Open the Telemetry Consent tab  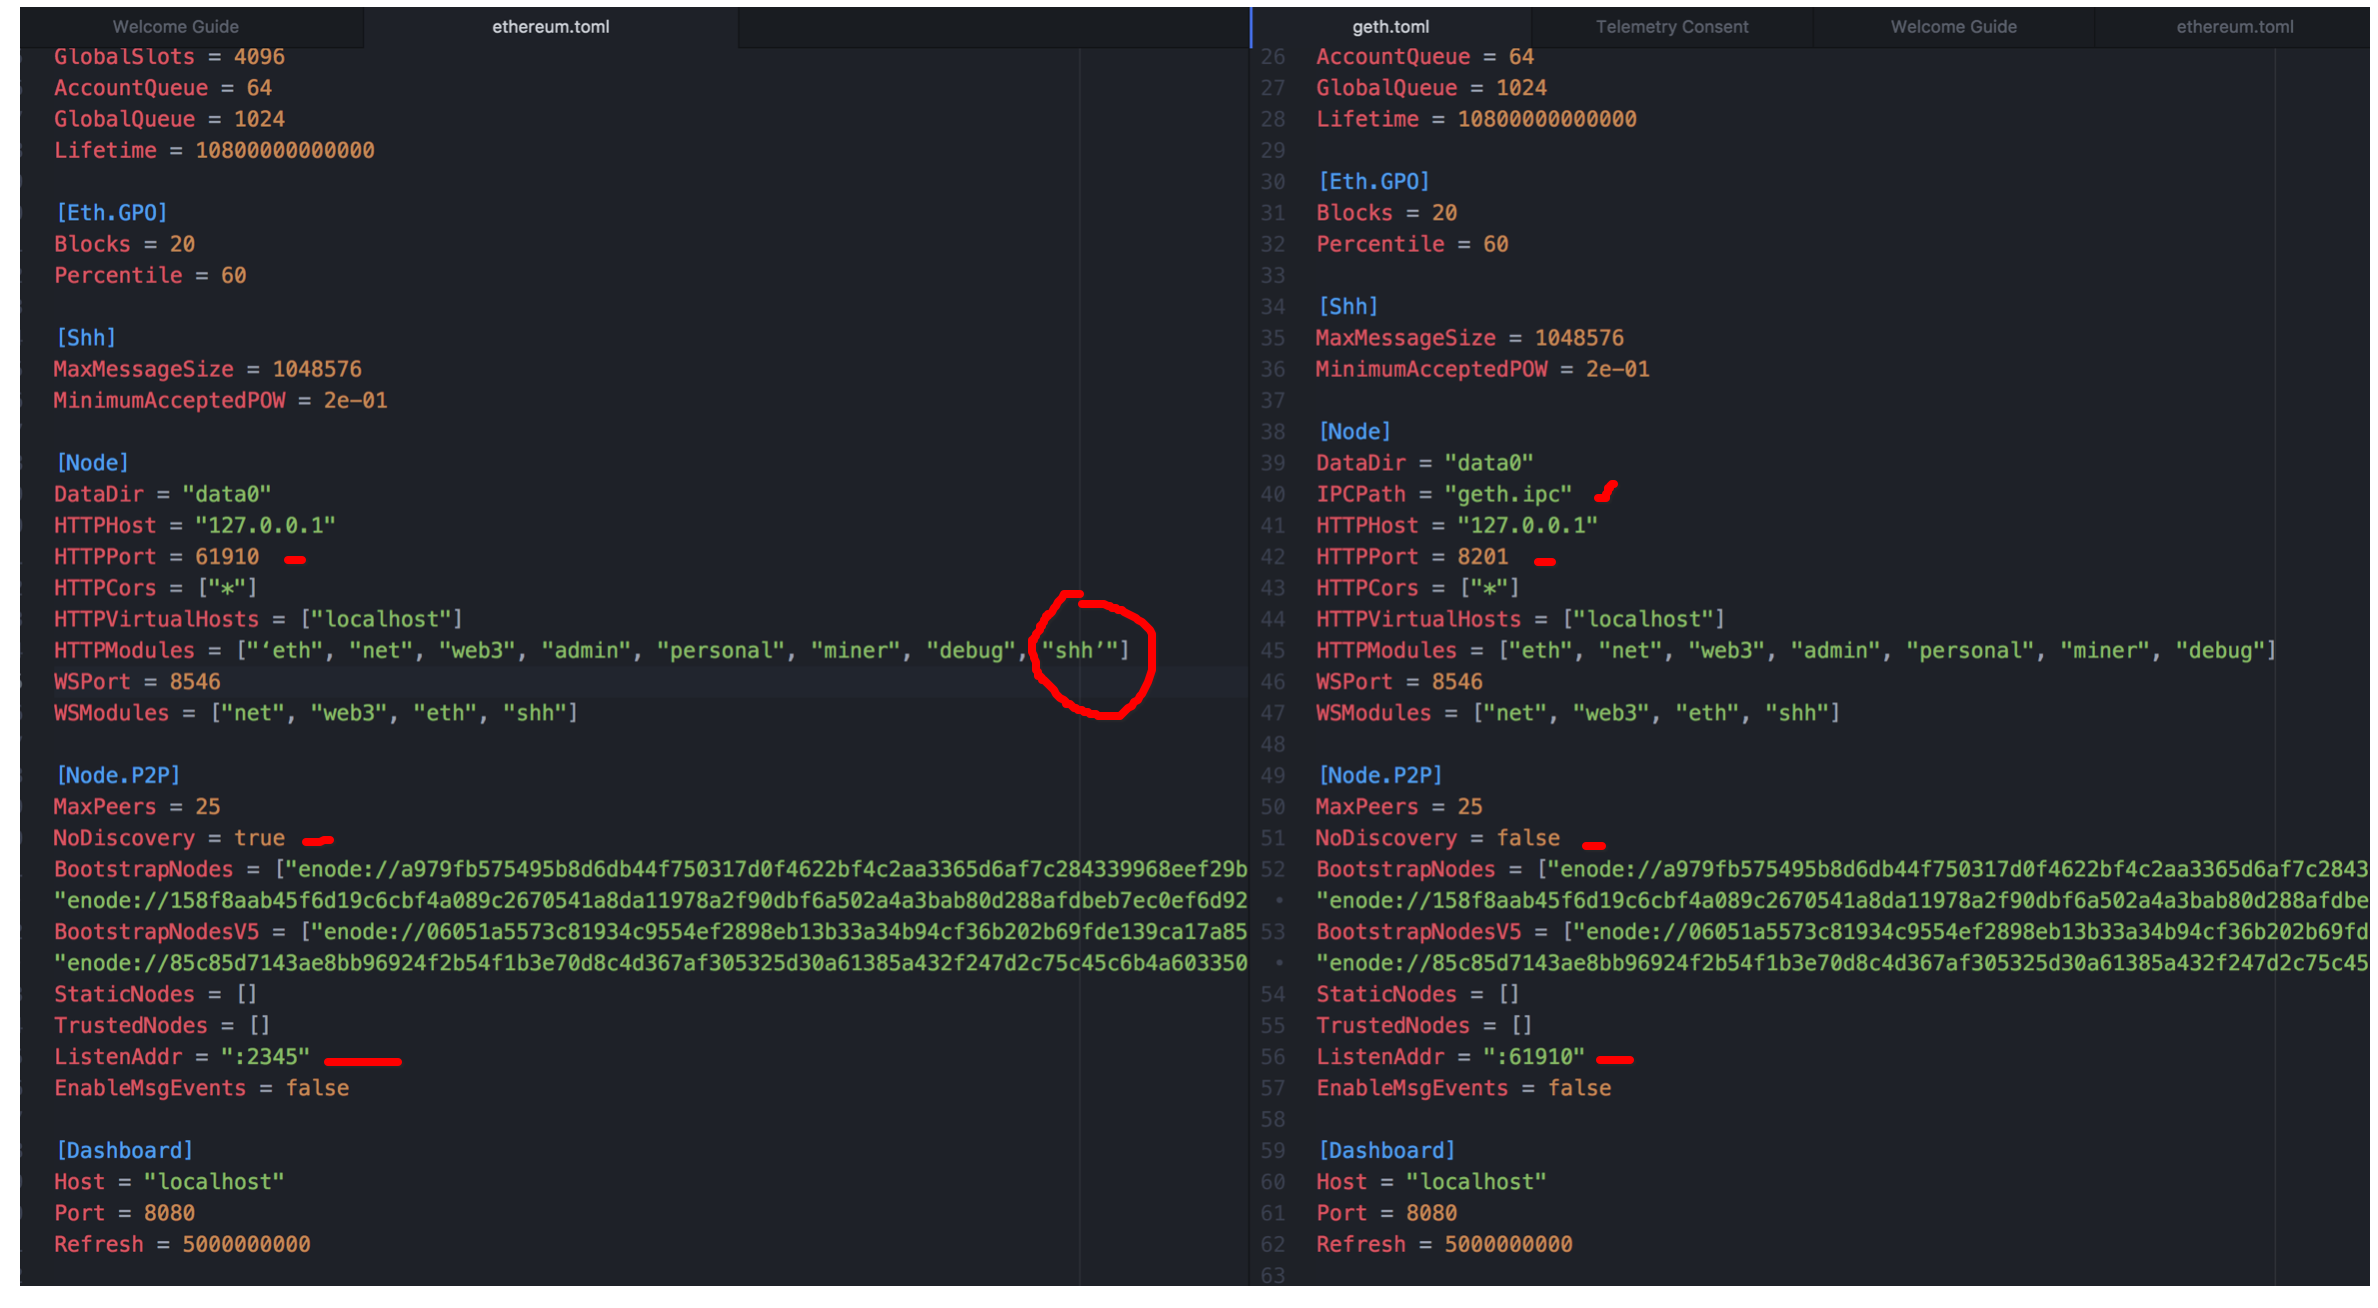coord(1671,27)
